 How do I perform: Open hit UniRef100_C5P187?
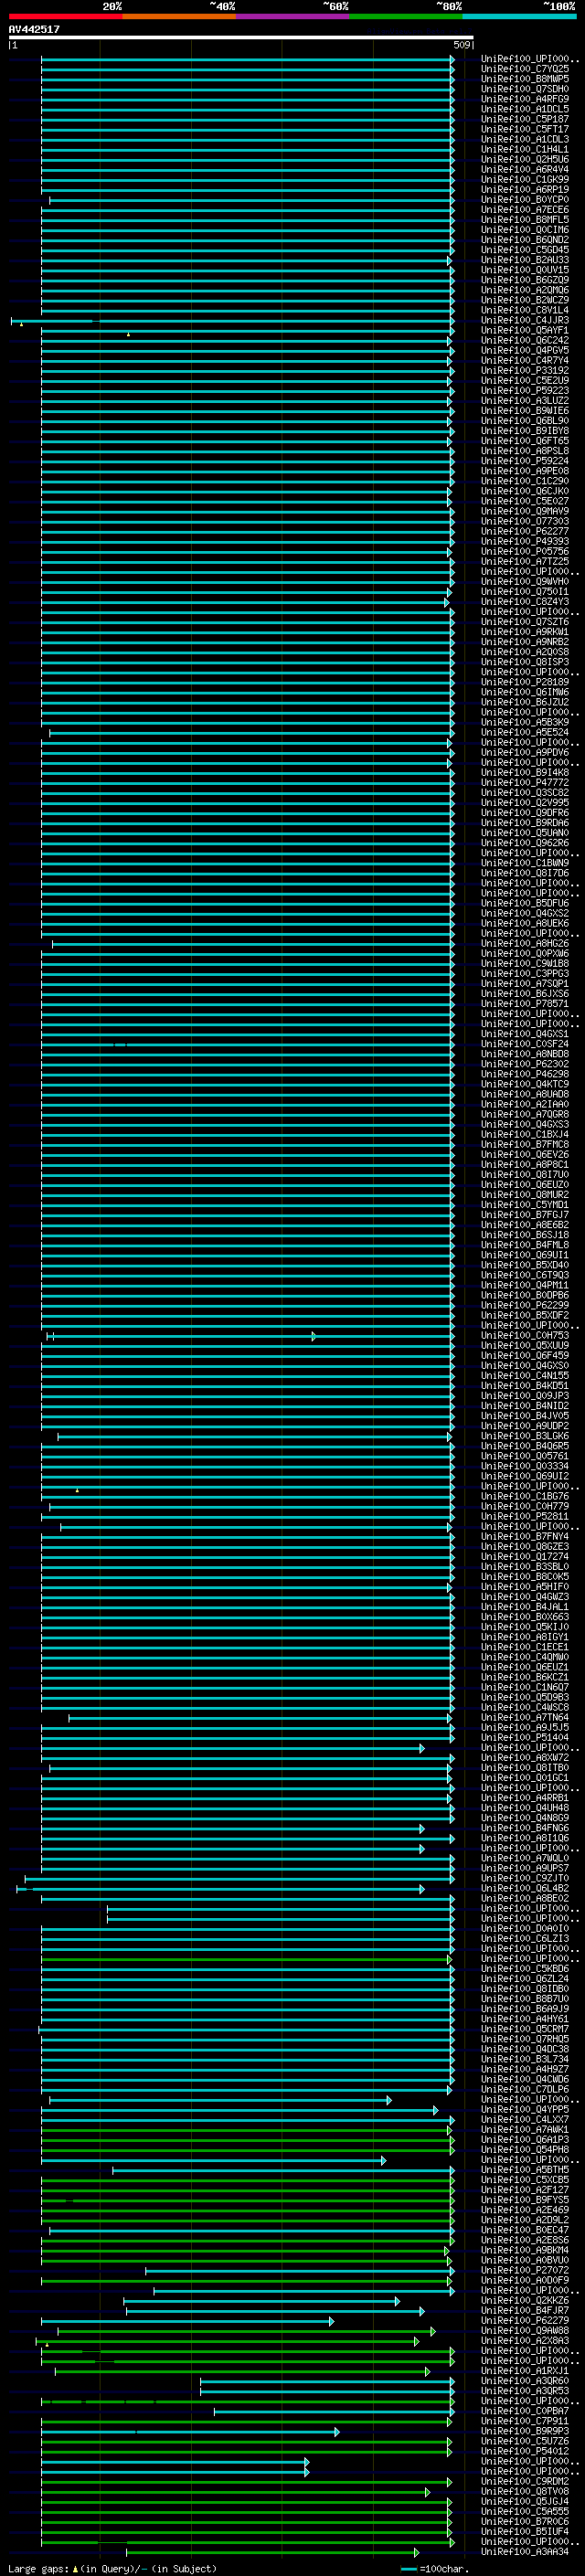coord(525,119)
